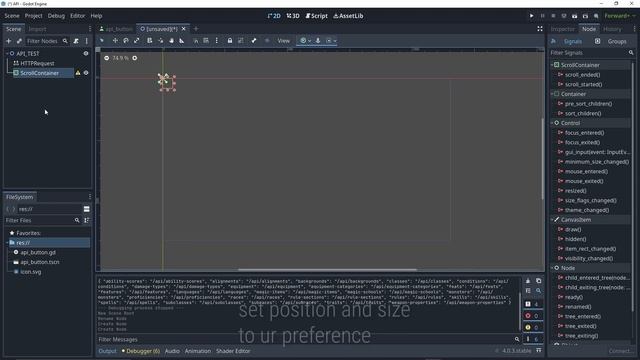The height and width of the screenshot is (360, 640).
Task: Toggle visibility of API_TEST node
Action: click(86, 53)
